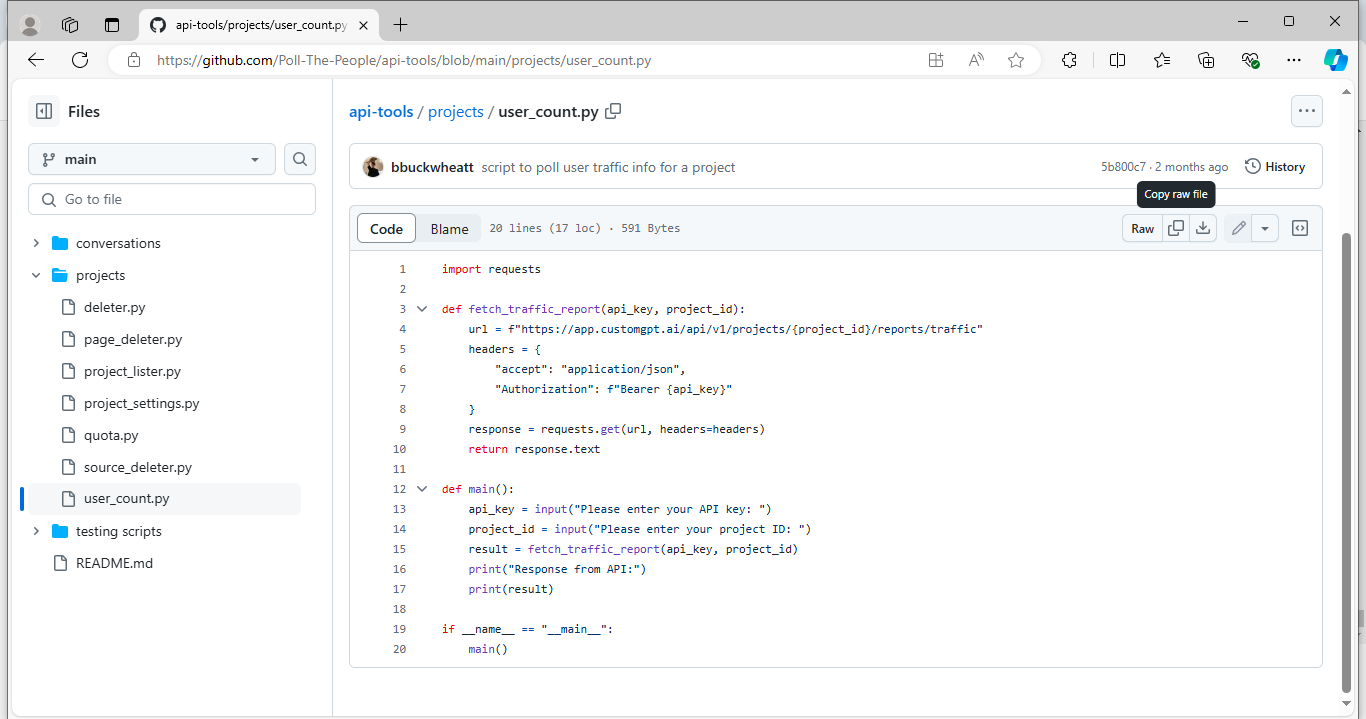Click the Go to file search field

point(171,199)
